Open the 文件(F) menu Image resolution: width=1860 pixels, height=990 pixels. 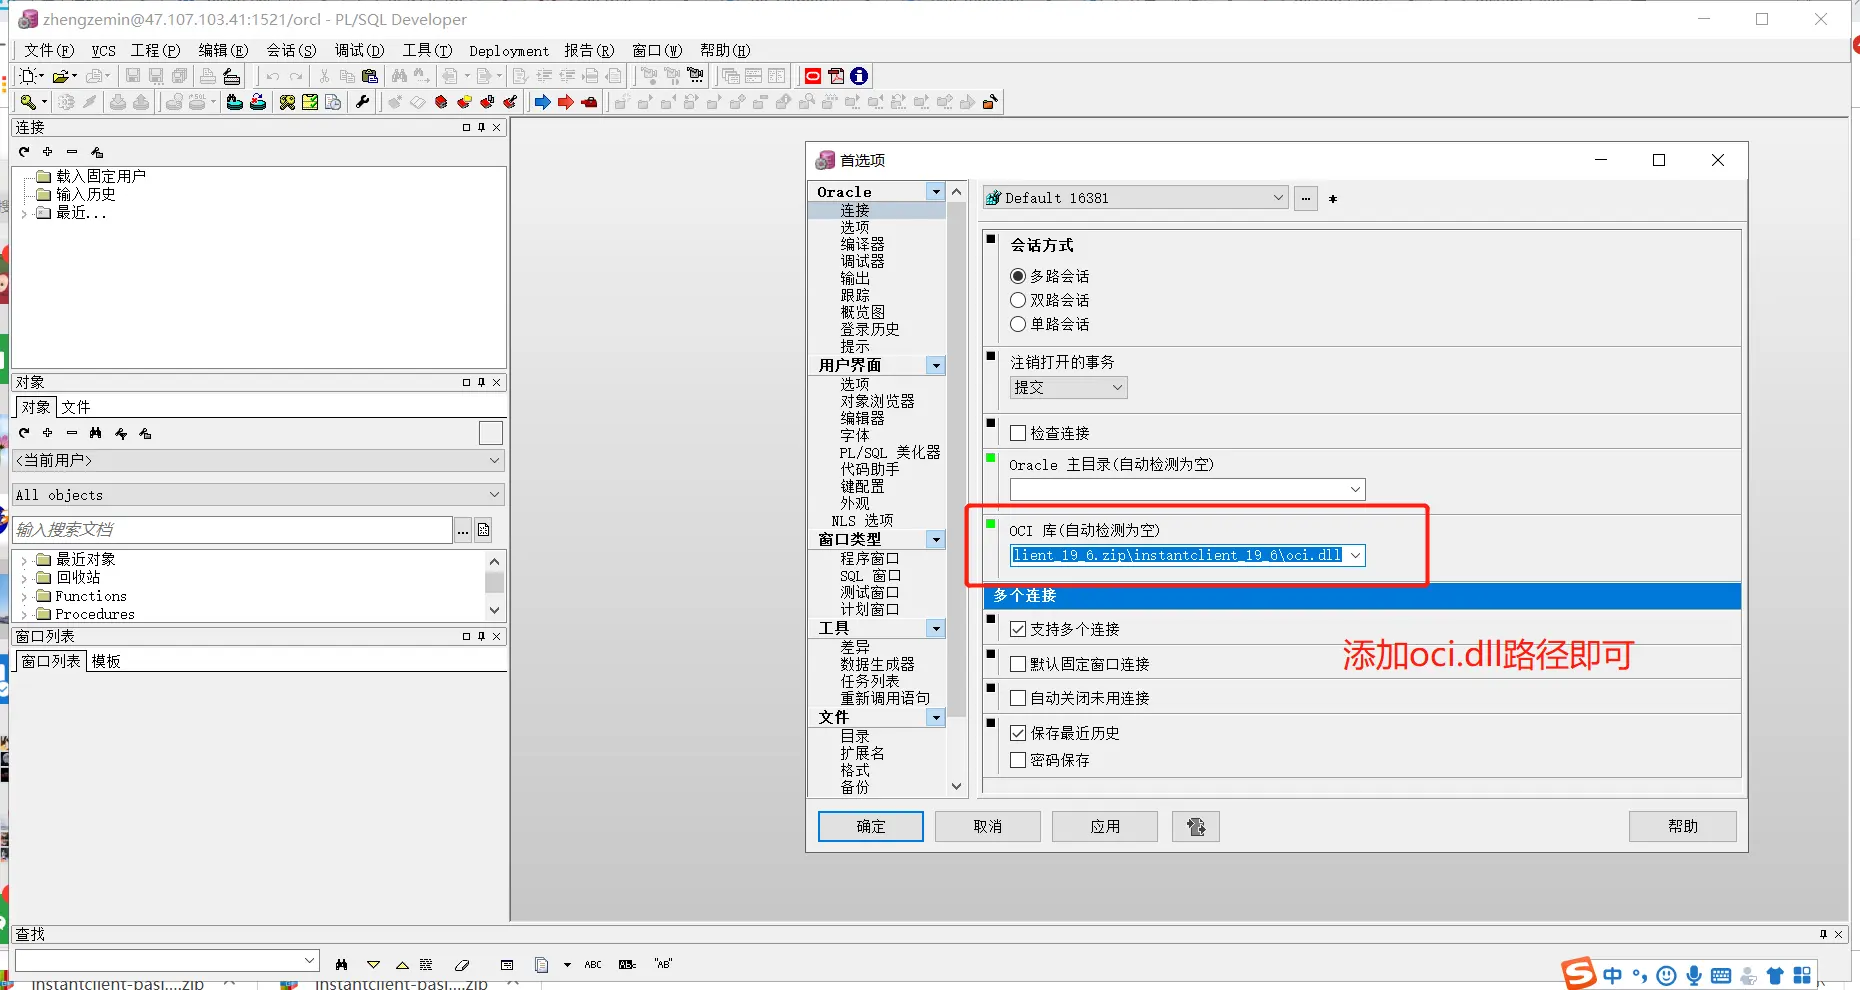(48, 51)
